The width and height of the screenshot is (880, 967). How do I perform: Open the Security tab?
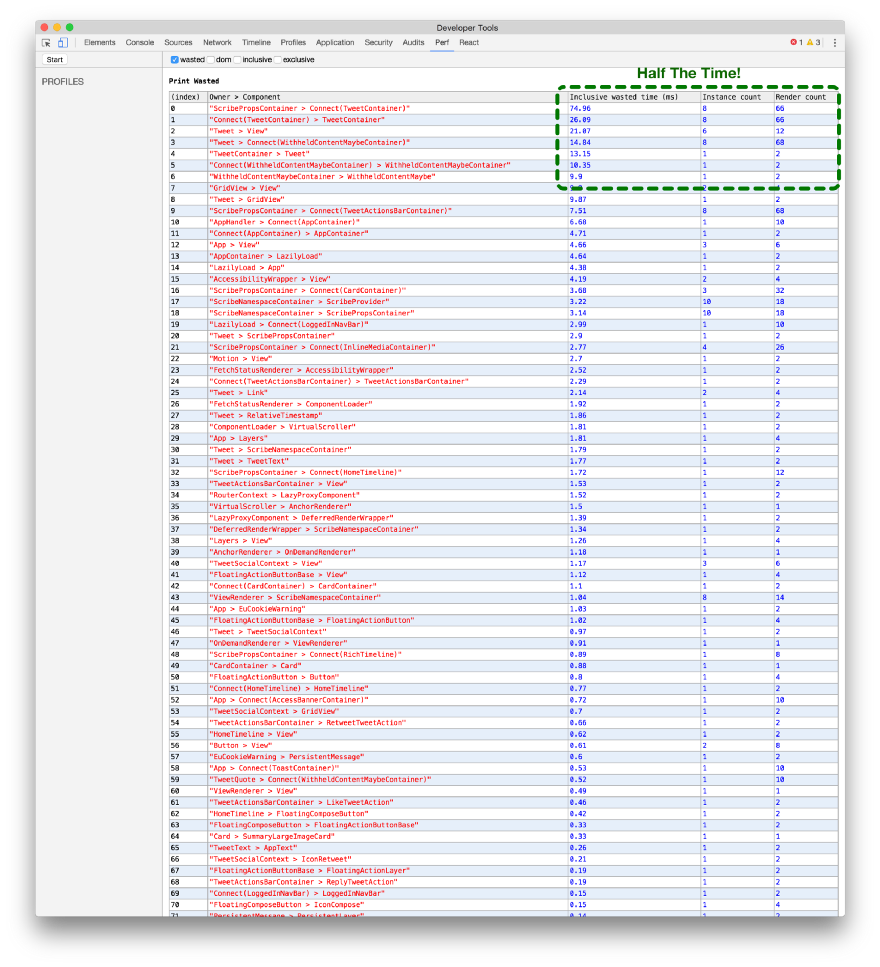[378, 43]
